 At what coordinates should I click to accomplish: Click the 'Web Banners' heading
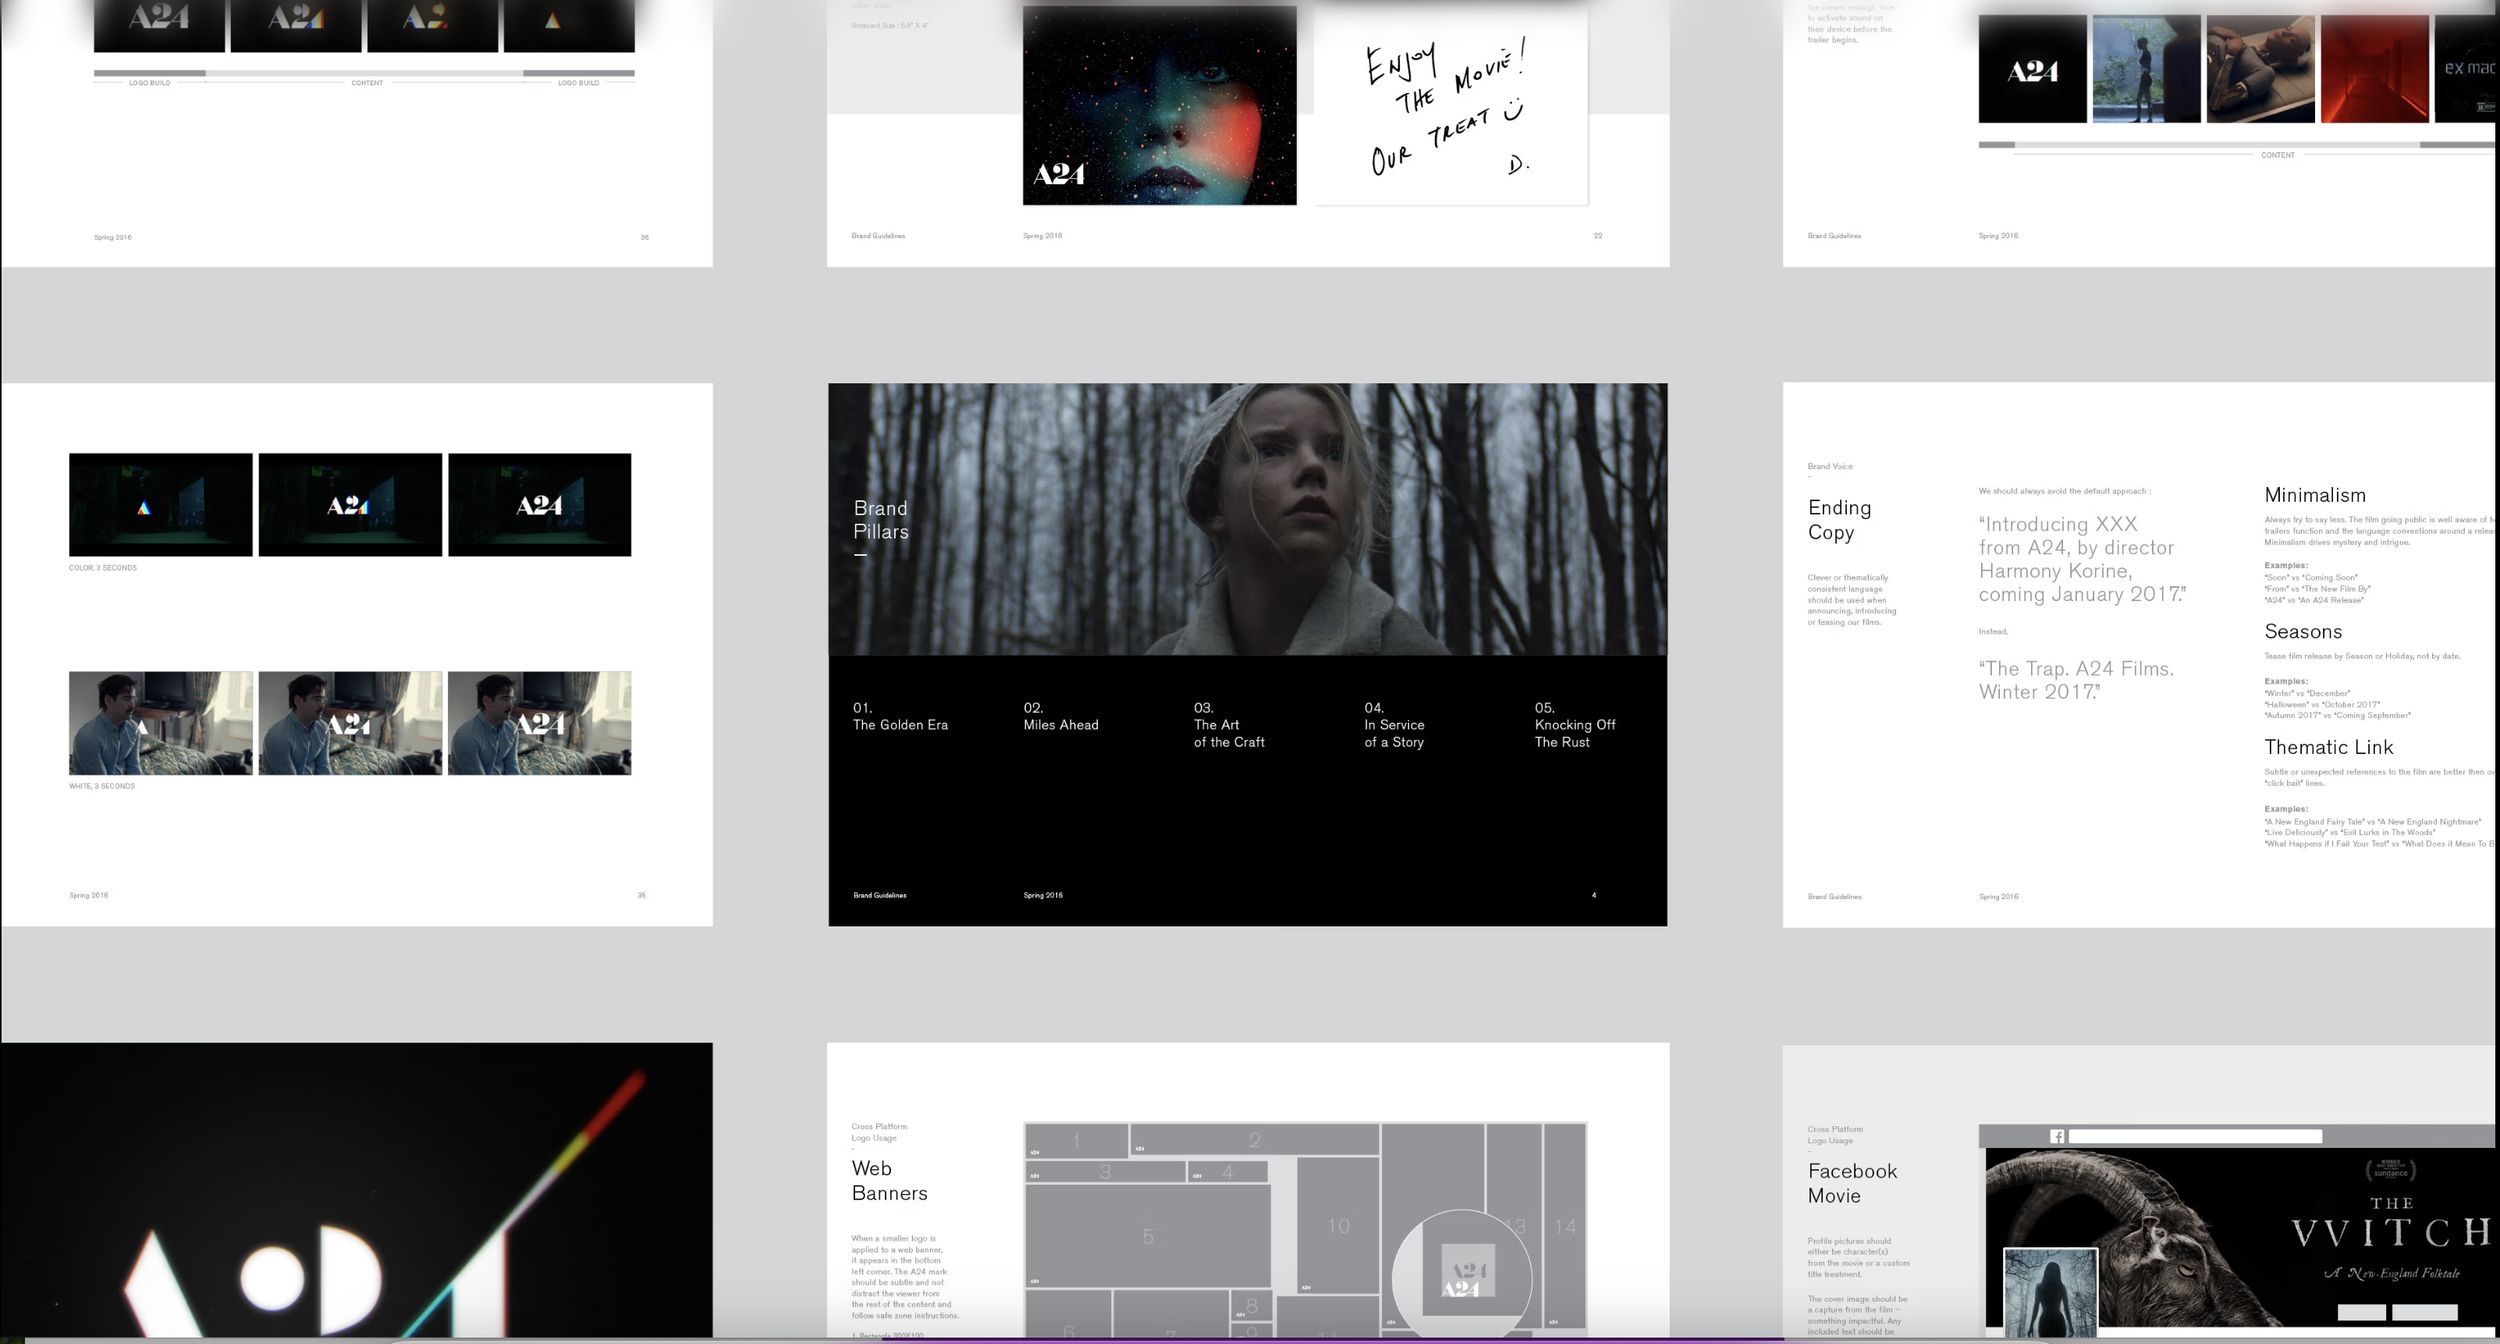(x=889, y=1181)
